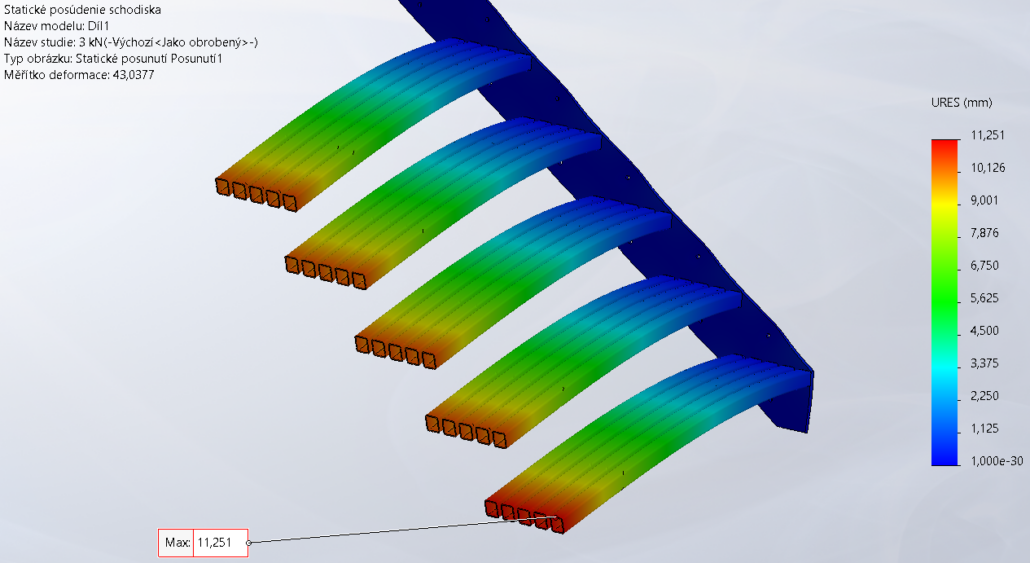Viewport: 1030px width, 563px height.
Task: Click the title text Statické posúdenie schodiska
Action: (x=82, y=9)
